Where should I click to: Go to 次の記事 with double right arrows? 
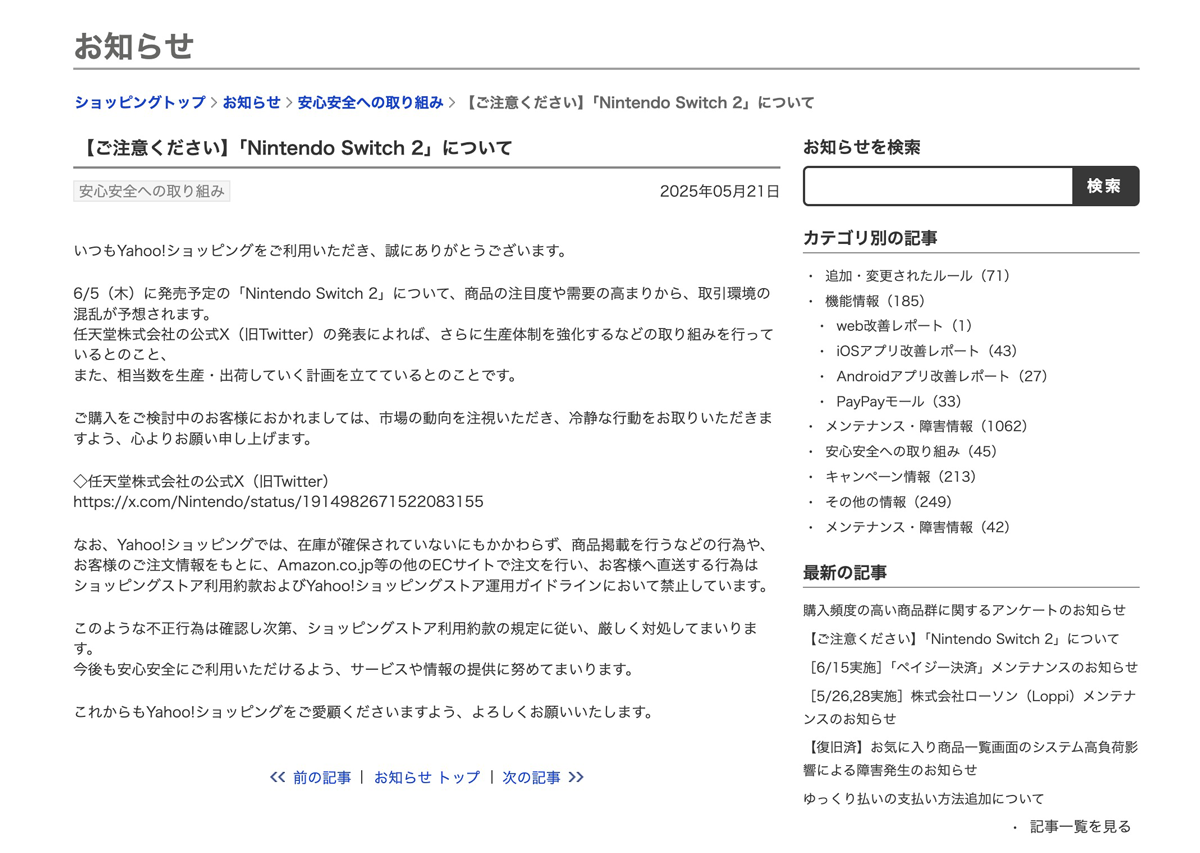pyautogui.click(x=543, y=777)
